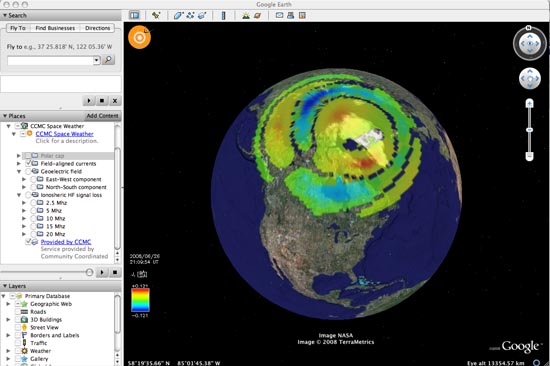Image resolution: width=550 pixels, height=366 pixels.
Task: Adjust the Places opacity slider knob
Action: click(x=89, y=272)
